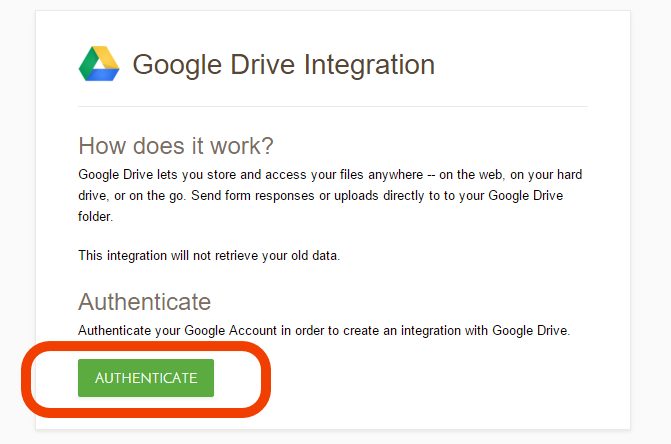This screenshot has height=444, width=671.
Task: Click the Authenticate section heading
Action: tap(145, 302)
